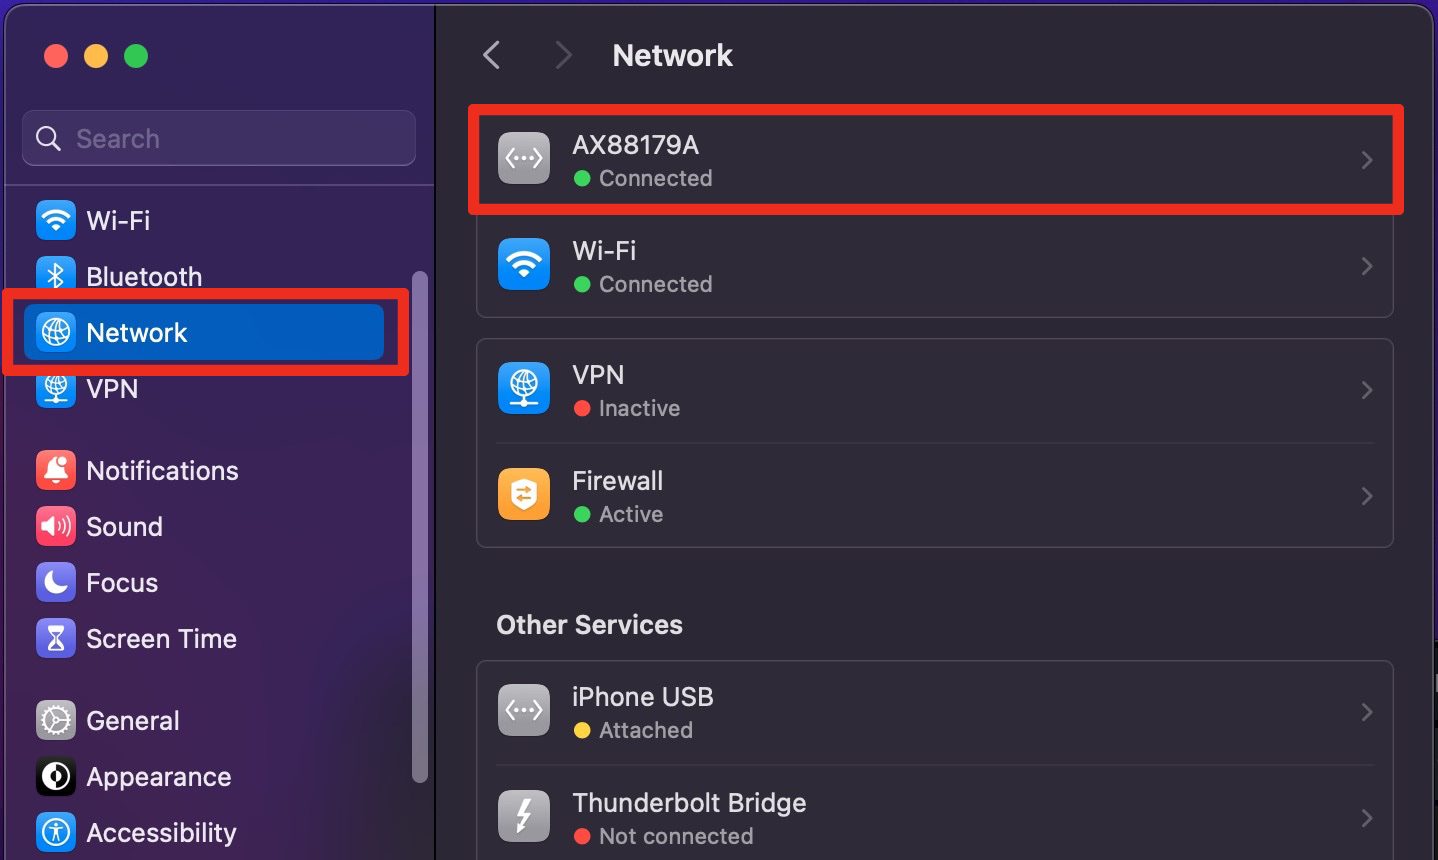Viewport: 1438px width, 860px height.
Task: Go to the Accessibility settings section
Action: 160,832
